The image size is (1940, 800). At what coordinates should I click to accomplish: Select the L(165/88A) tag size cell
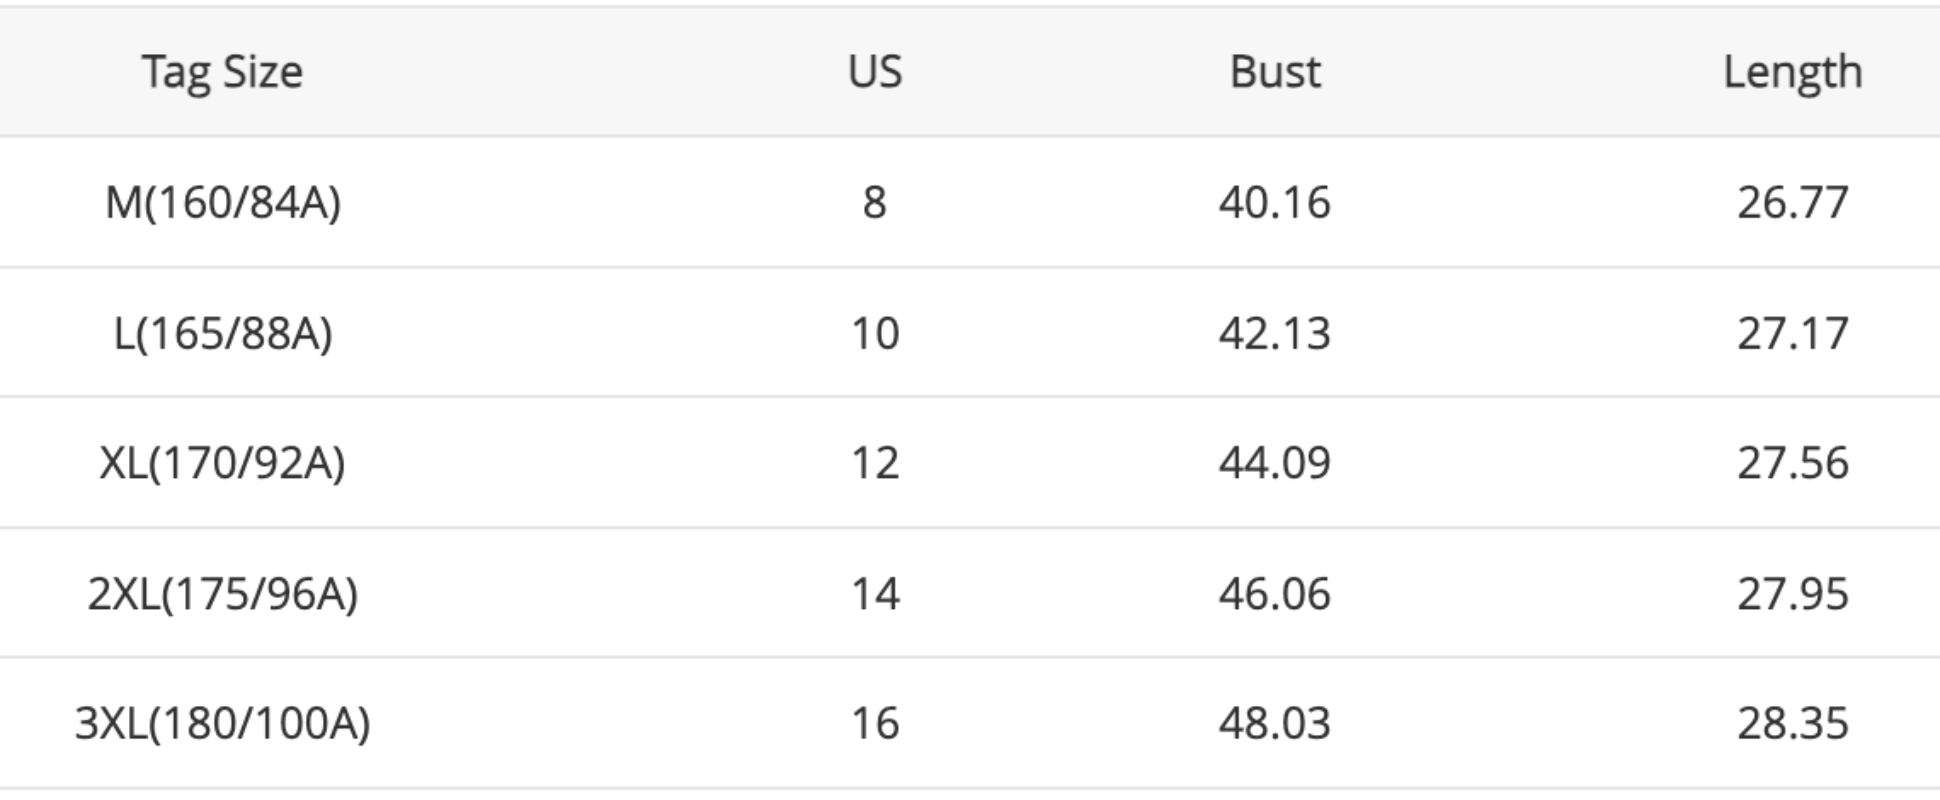(x=223, y=333)
